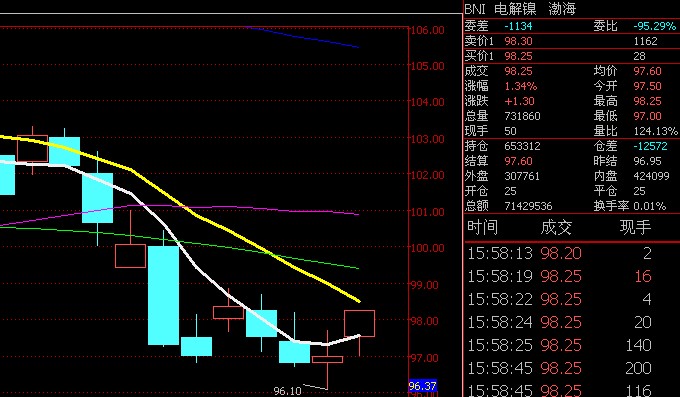Click the latest red hollow candlestick
This screenshot has height=397, width=680.
pyautogui.click(x=360, y=323)
